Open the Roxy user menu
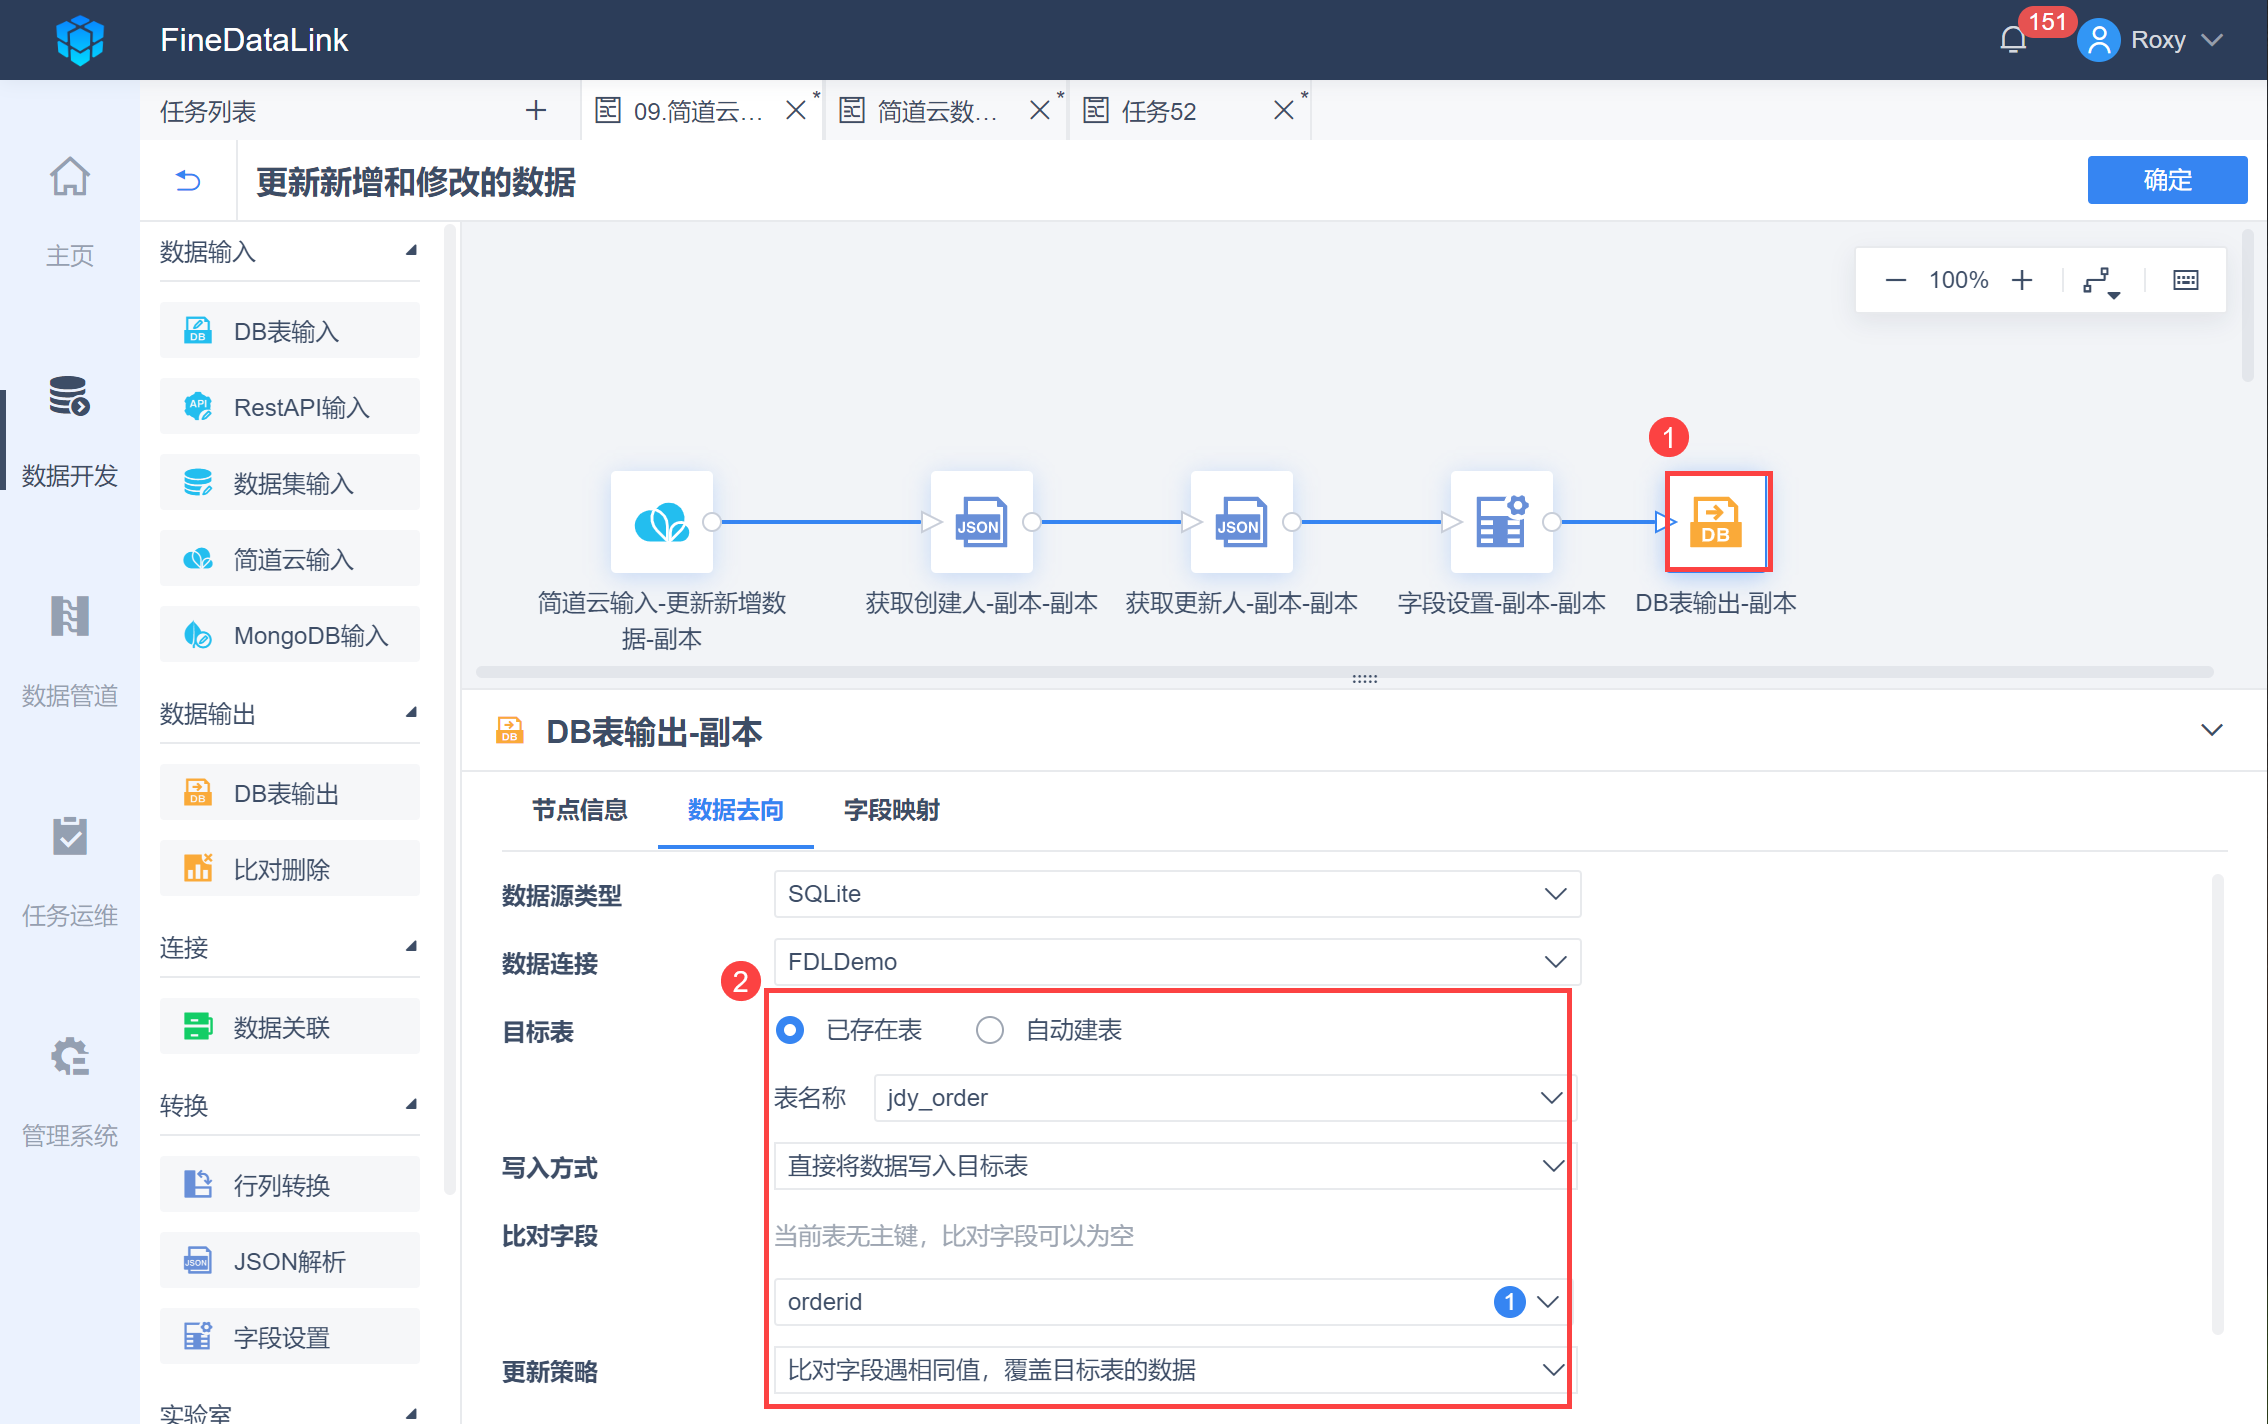 (x=2150, y=40)
